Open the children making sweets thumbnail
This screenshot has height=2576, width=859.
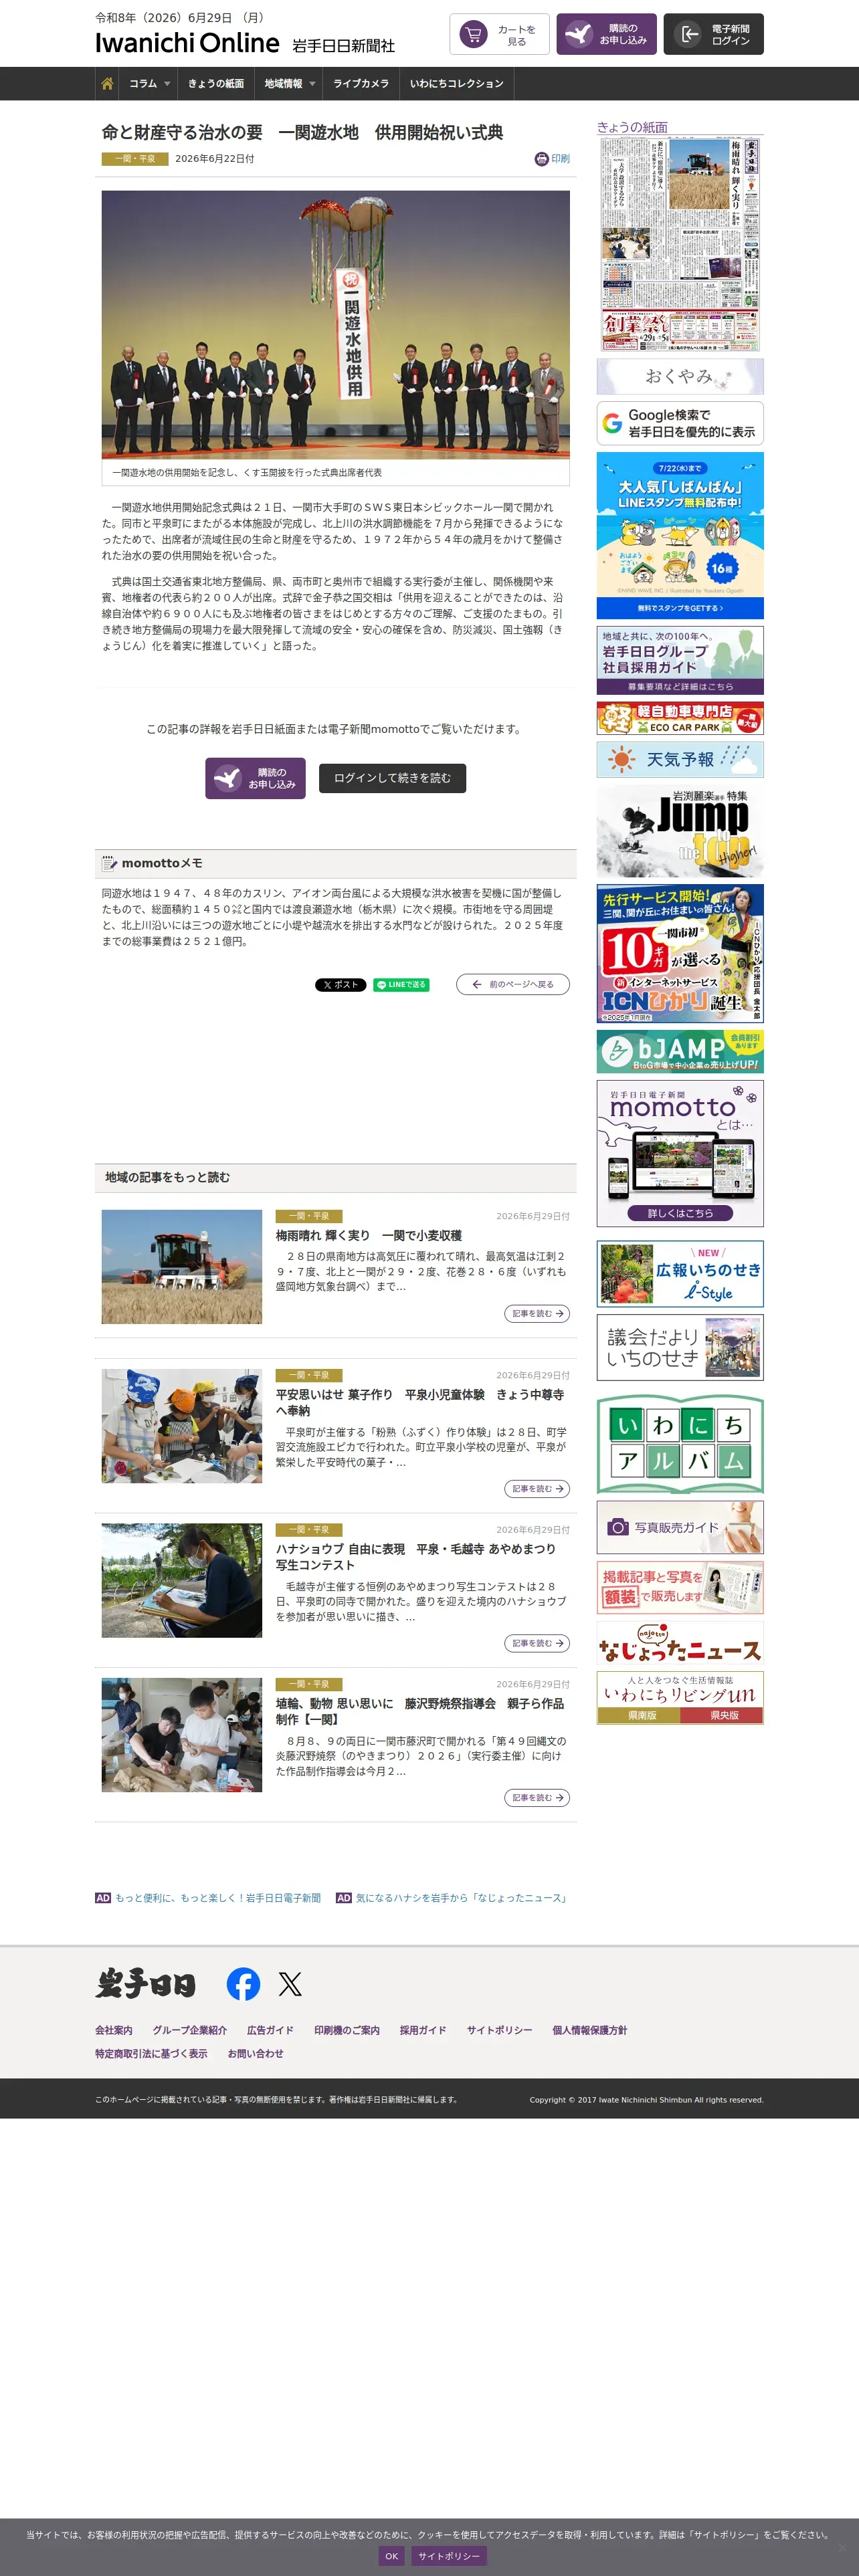click(x=182, y=1426)
